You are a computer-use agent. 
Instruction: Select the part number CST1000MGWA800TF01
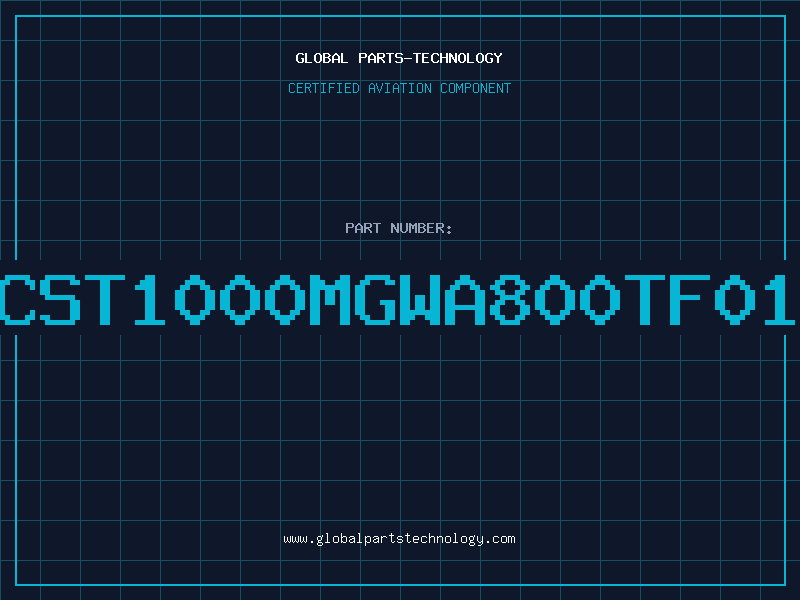pos(398,299)
